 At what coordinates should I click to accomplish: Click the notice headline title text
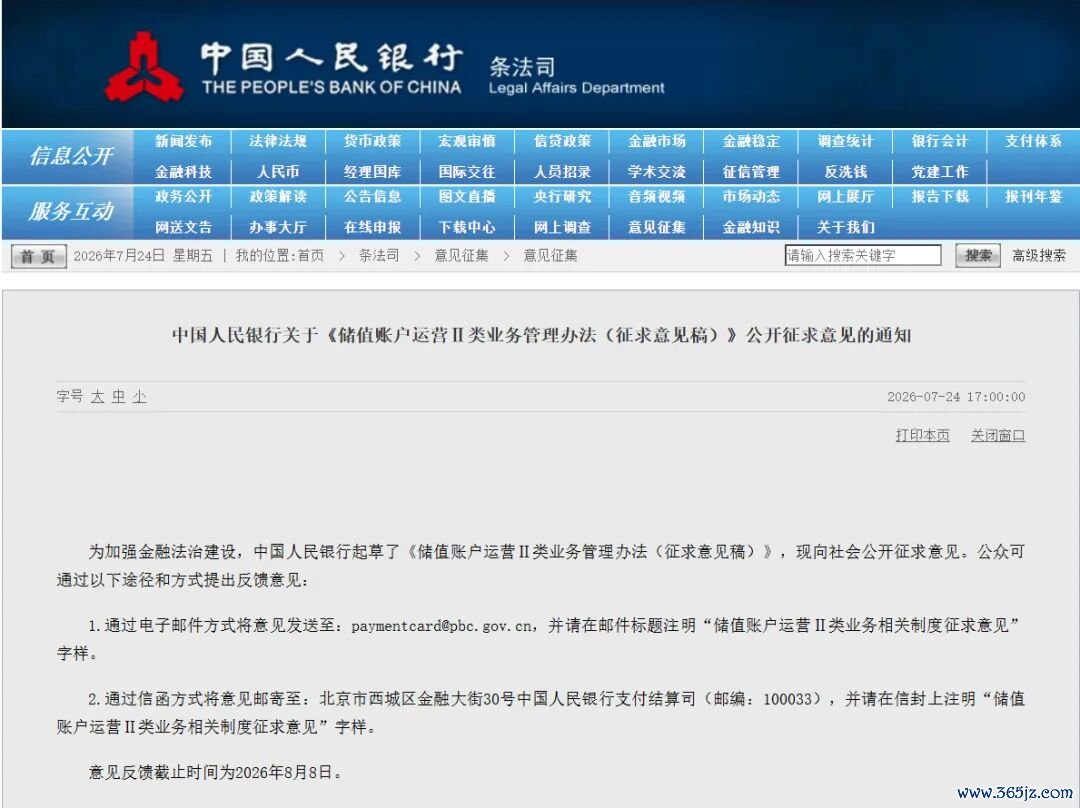[x=541, y=335]
